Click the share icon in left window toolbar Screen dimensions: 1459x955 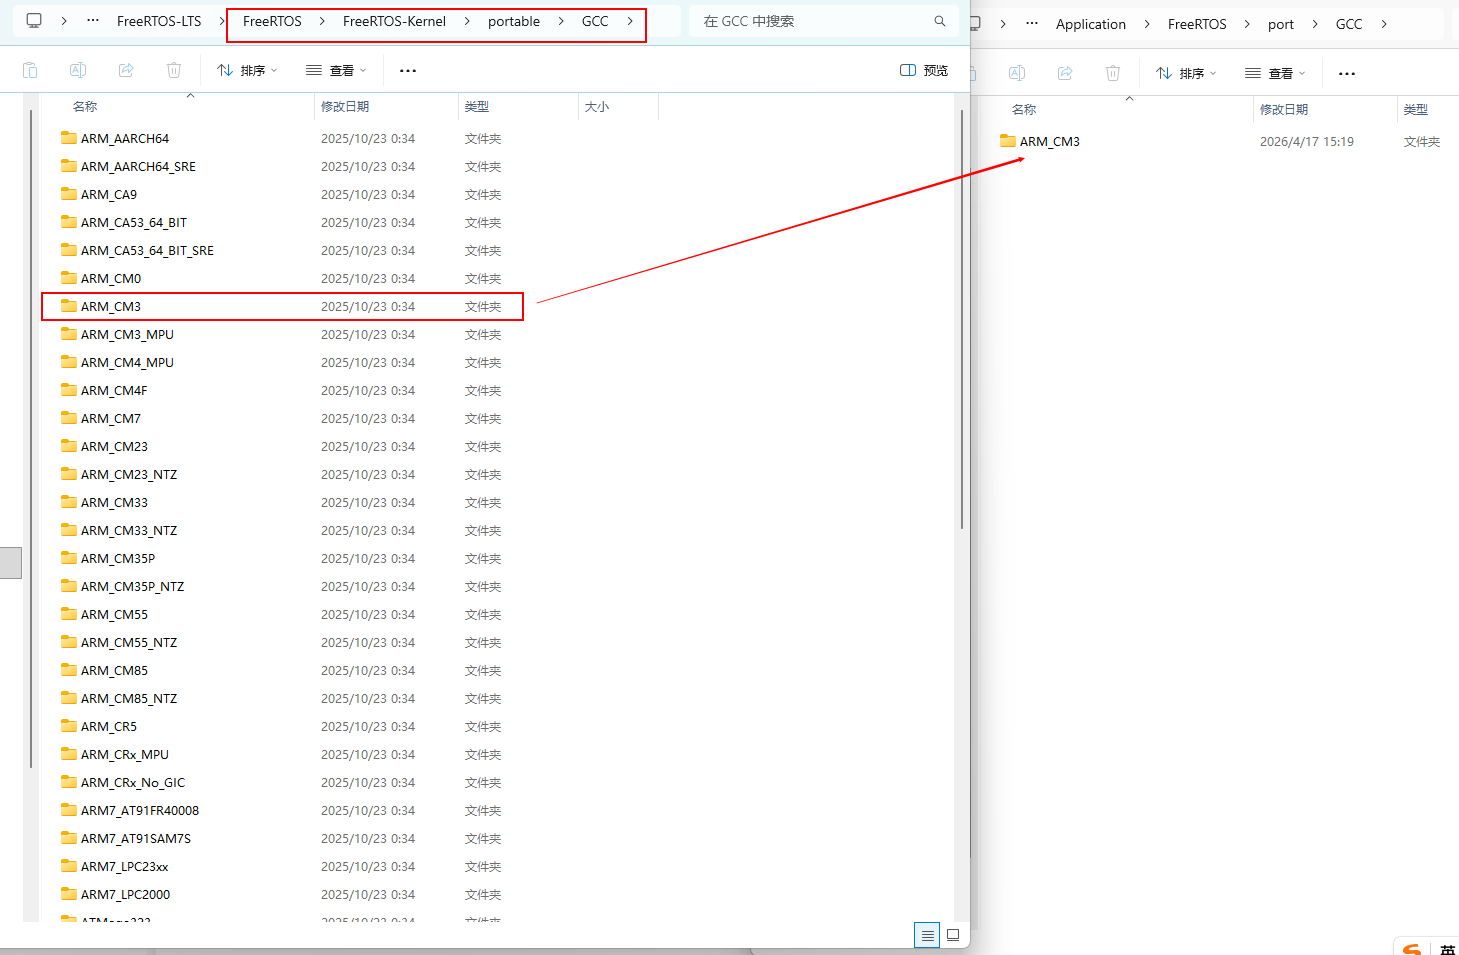tap(126, 70)
